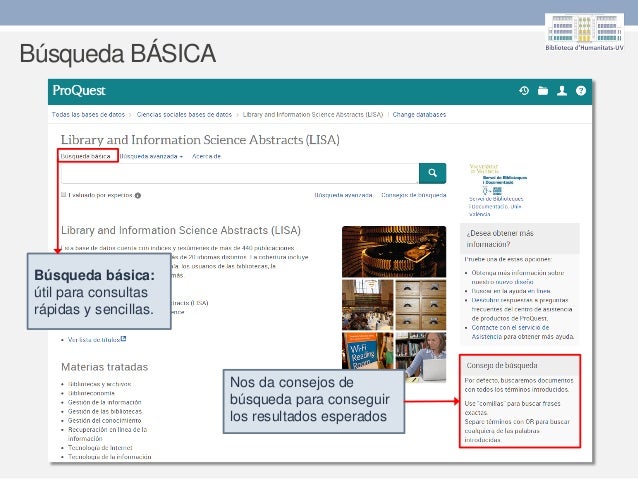The height and width of the screenshot is (479, 638).
Task: Open the LISA breadcrumb link
Action: (x=313, y=114)
